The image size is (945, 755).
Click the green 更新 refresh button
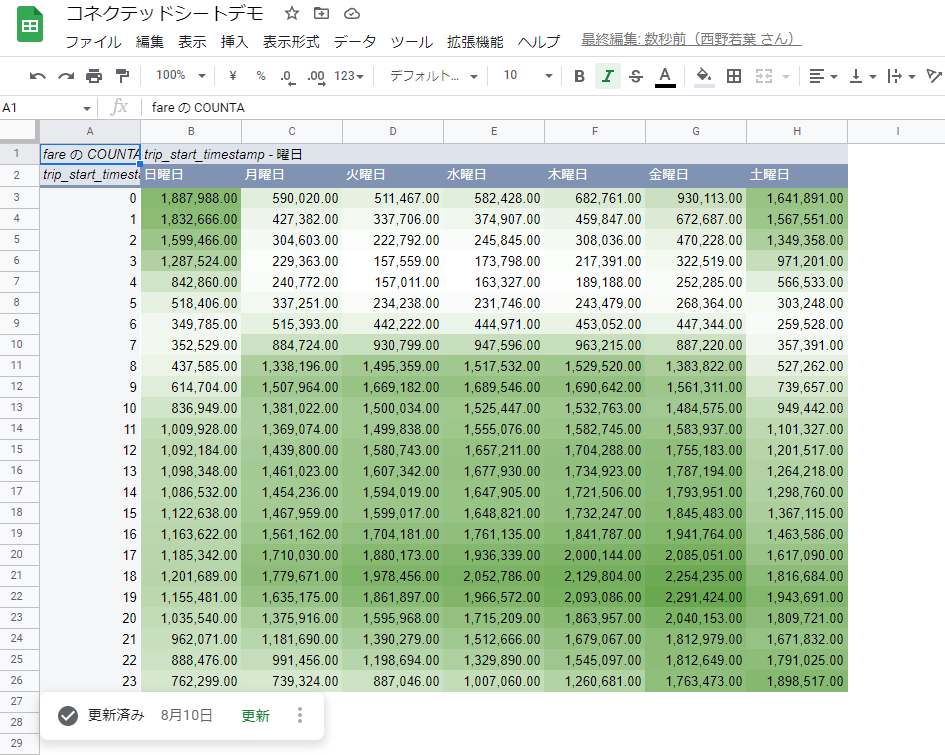pos(256,716)
